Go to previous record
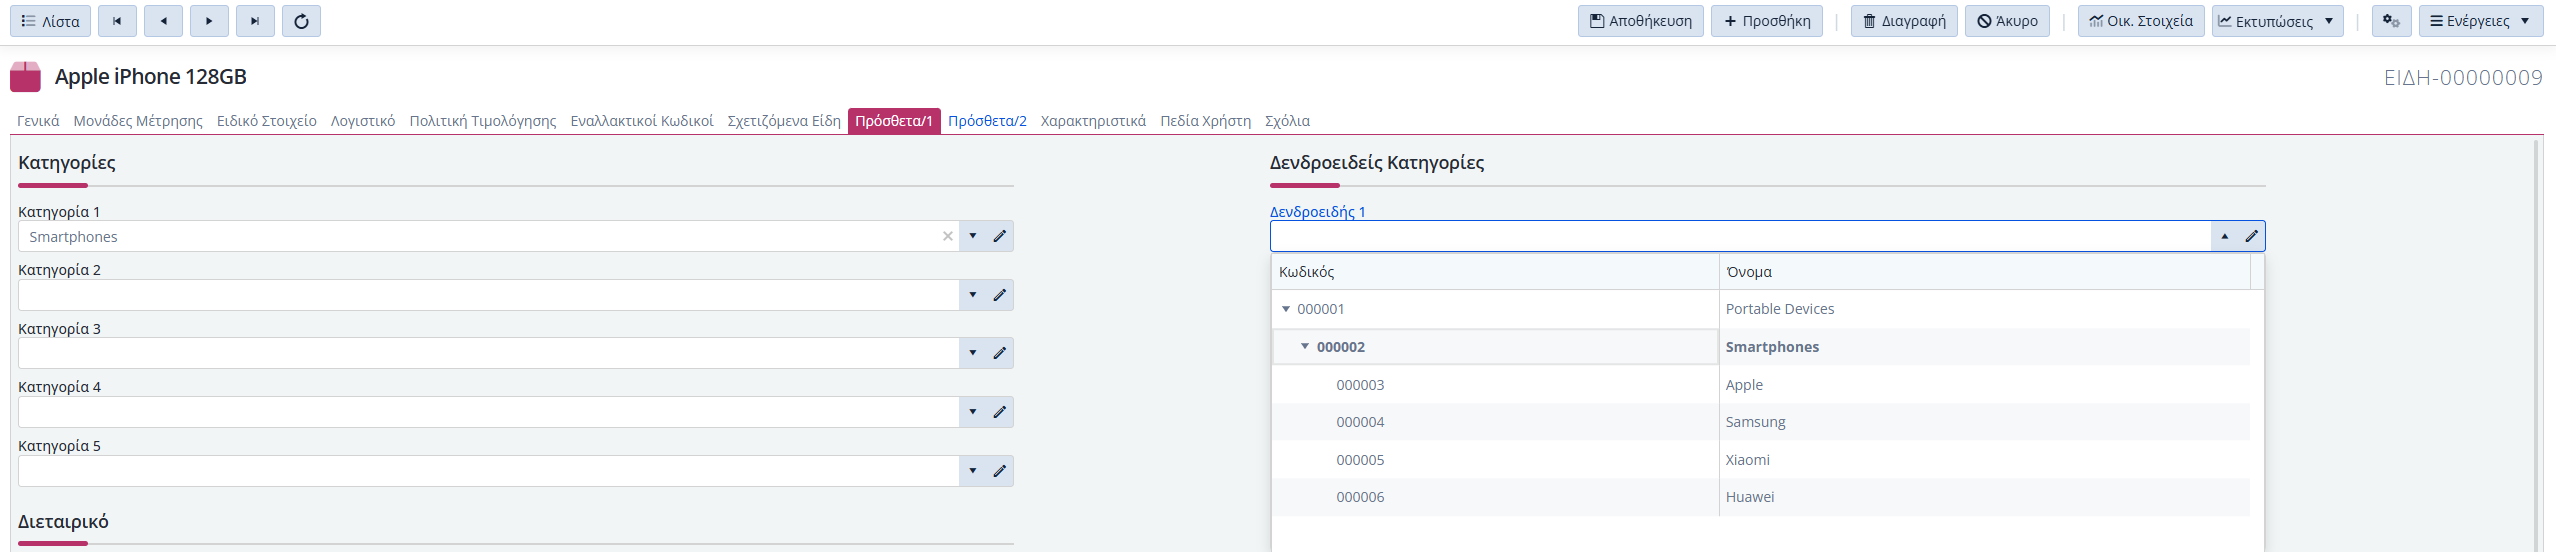Screen dimensions: 2556x552 point(163,21)
